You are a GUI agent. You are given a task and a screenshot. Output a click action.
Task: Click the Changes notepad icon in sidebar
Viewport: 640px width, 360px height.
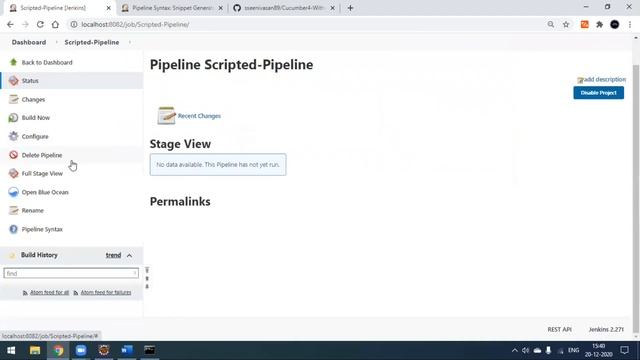click(x=13, y=99)
